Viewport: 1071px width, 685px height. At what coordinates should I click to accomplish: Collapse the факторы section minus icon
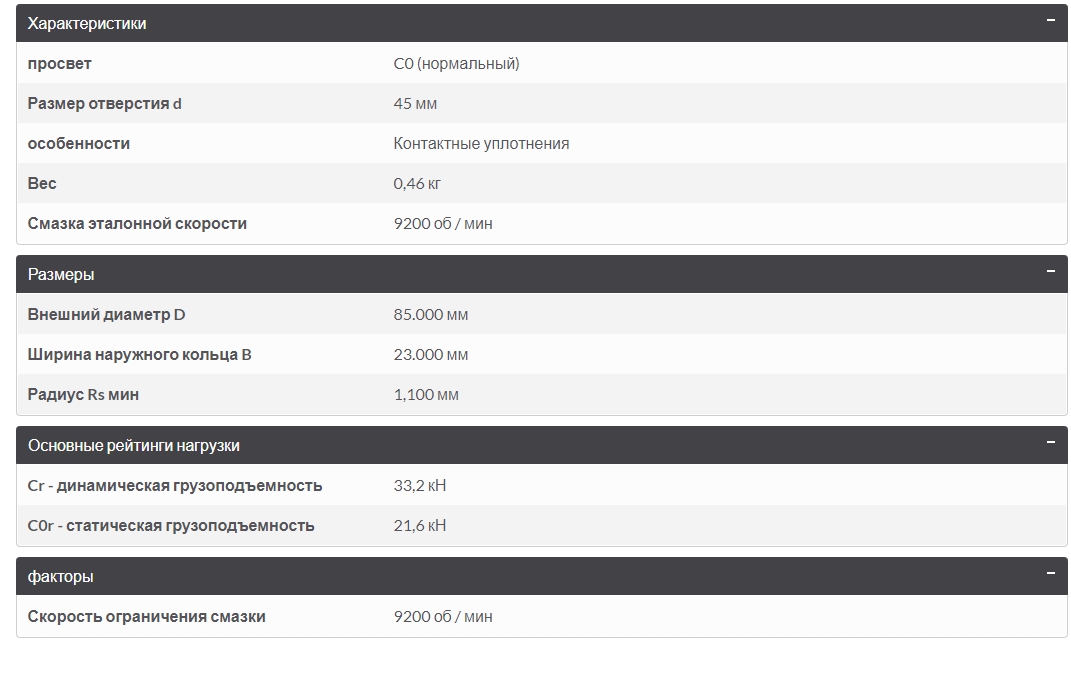point(1050,573)
